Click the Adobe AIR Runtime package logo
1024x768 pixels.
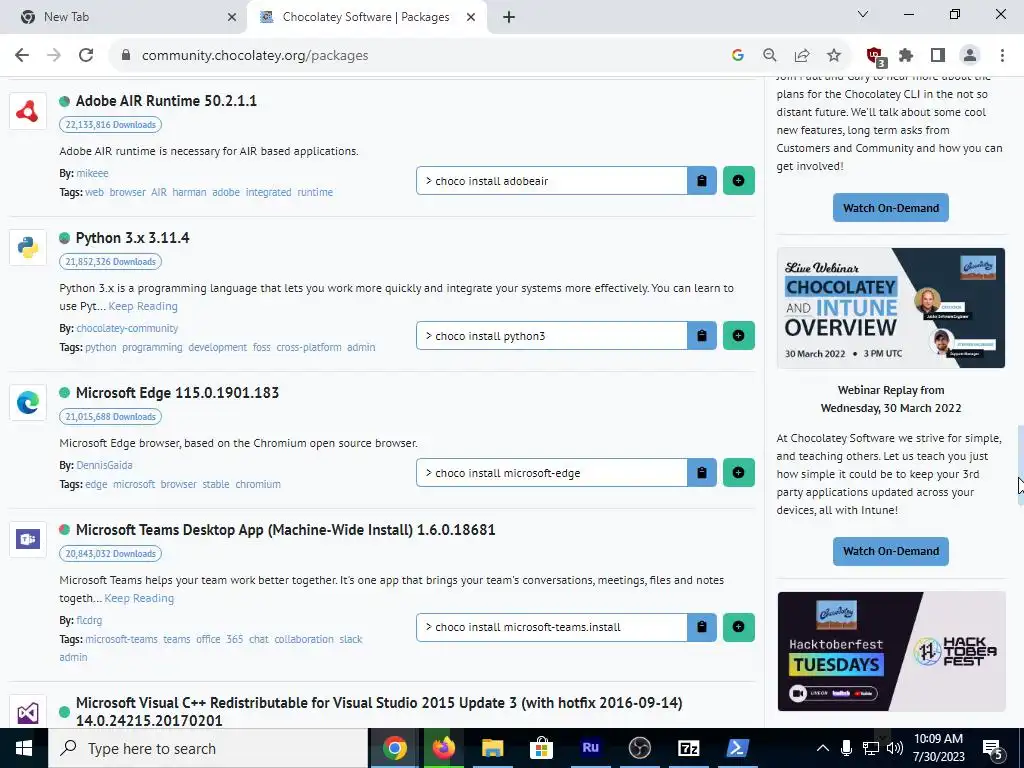point(27,111)
